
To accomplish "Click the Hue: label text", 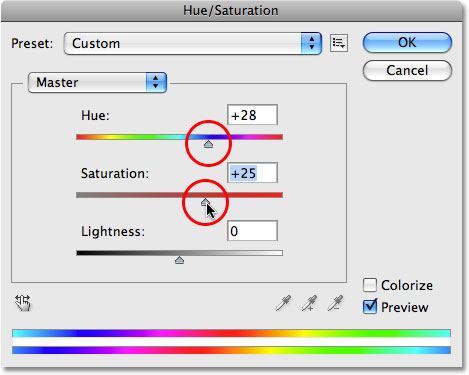I will point(95,115).
